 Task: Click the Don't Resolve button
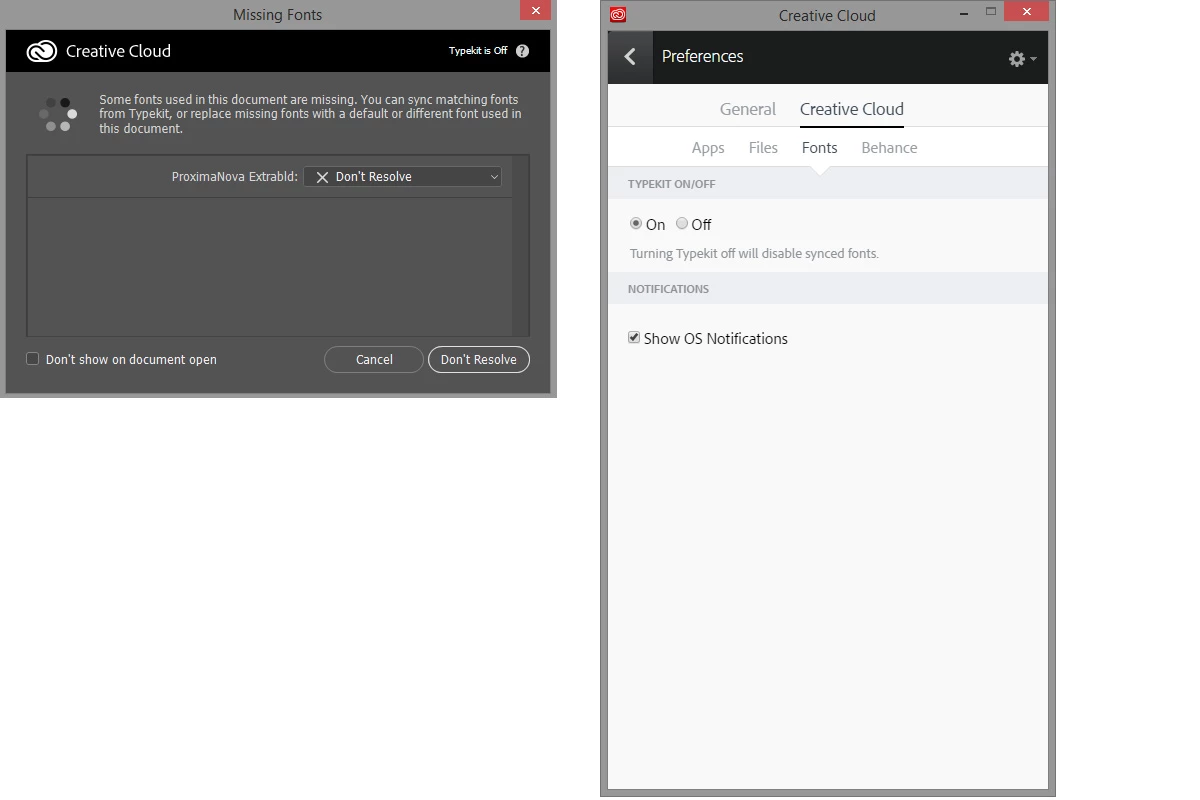479,359
